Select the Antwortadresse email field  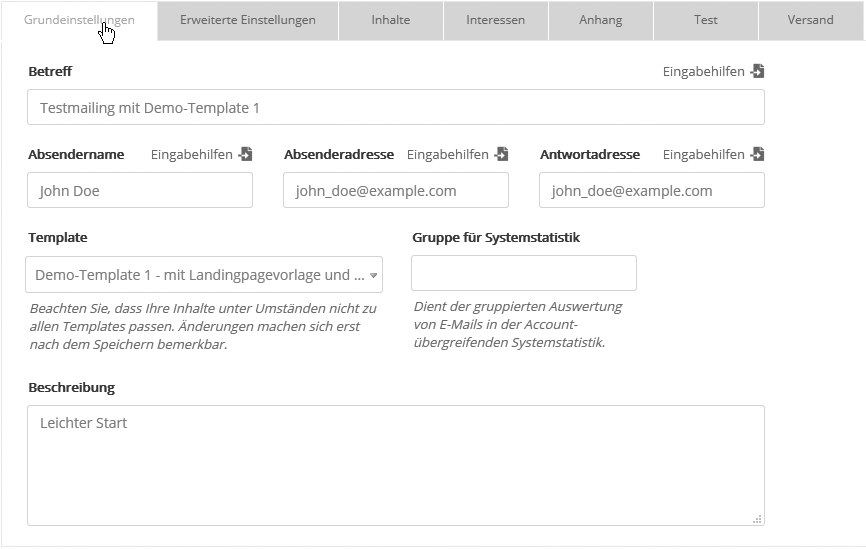[651, 191]
